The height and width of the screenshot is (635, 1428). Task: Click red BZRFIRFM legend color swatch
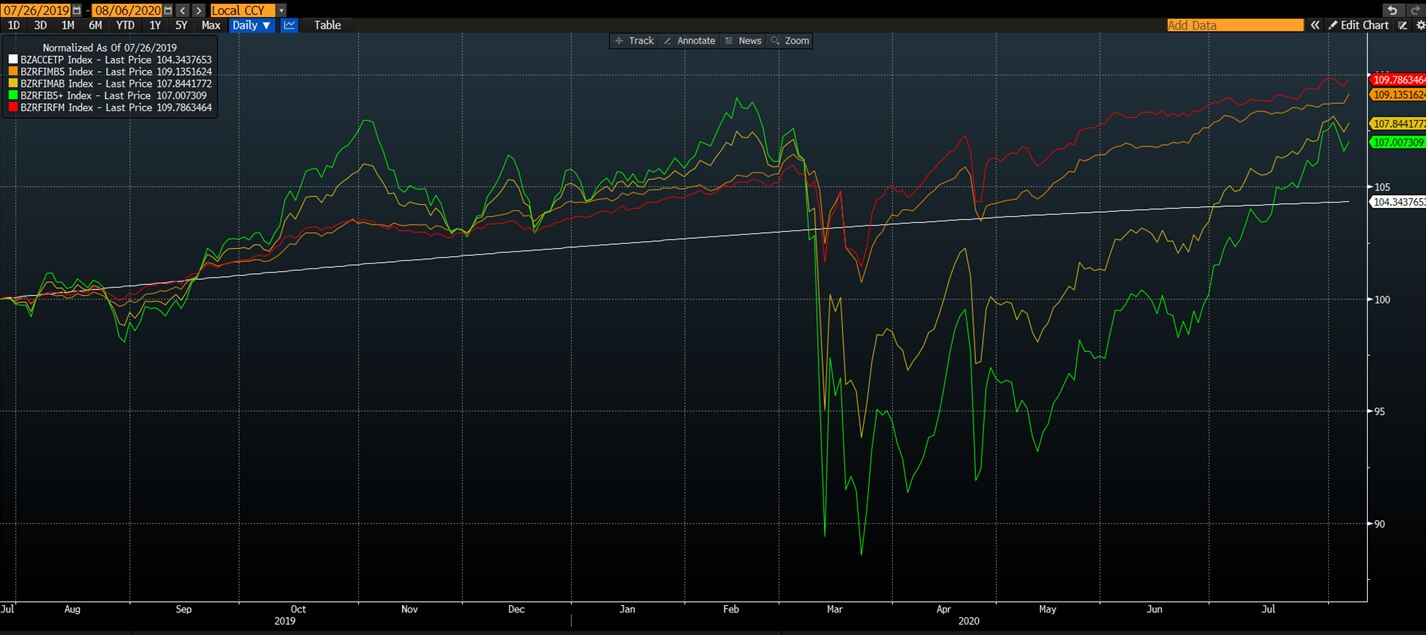point(13,107)
